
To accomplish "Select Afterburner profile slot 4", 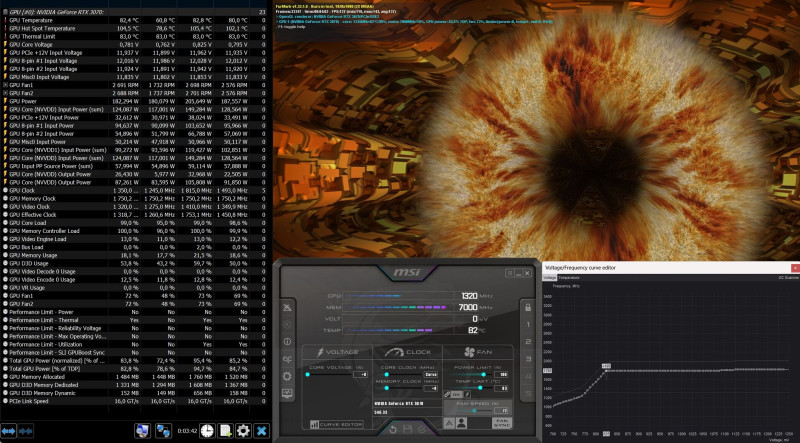I will click(x=528, y=376).
